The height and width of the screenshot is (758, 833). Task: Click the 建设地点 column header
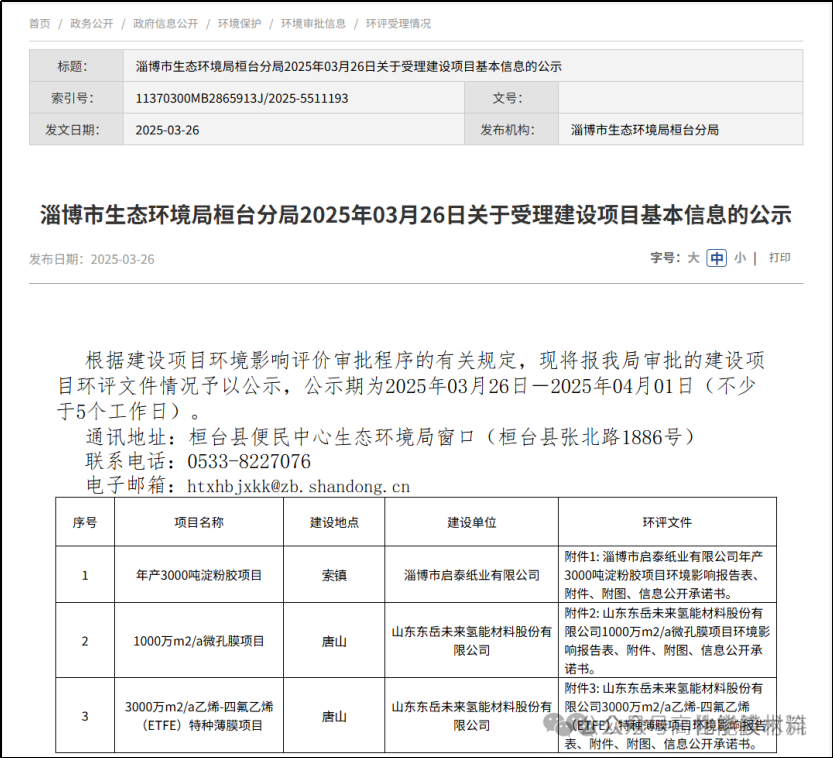point(334,522)
